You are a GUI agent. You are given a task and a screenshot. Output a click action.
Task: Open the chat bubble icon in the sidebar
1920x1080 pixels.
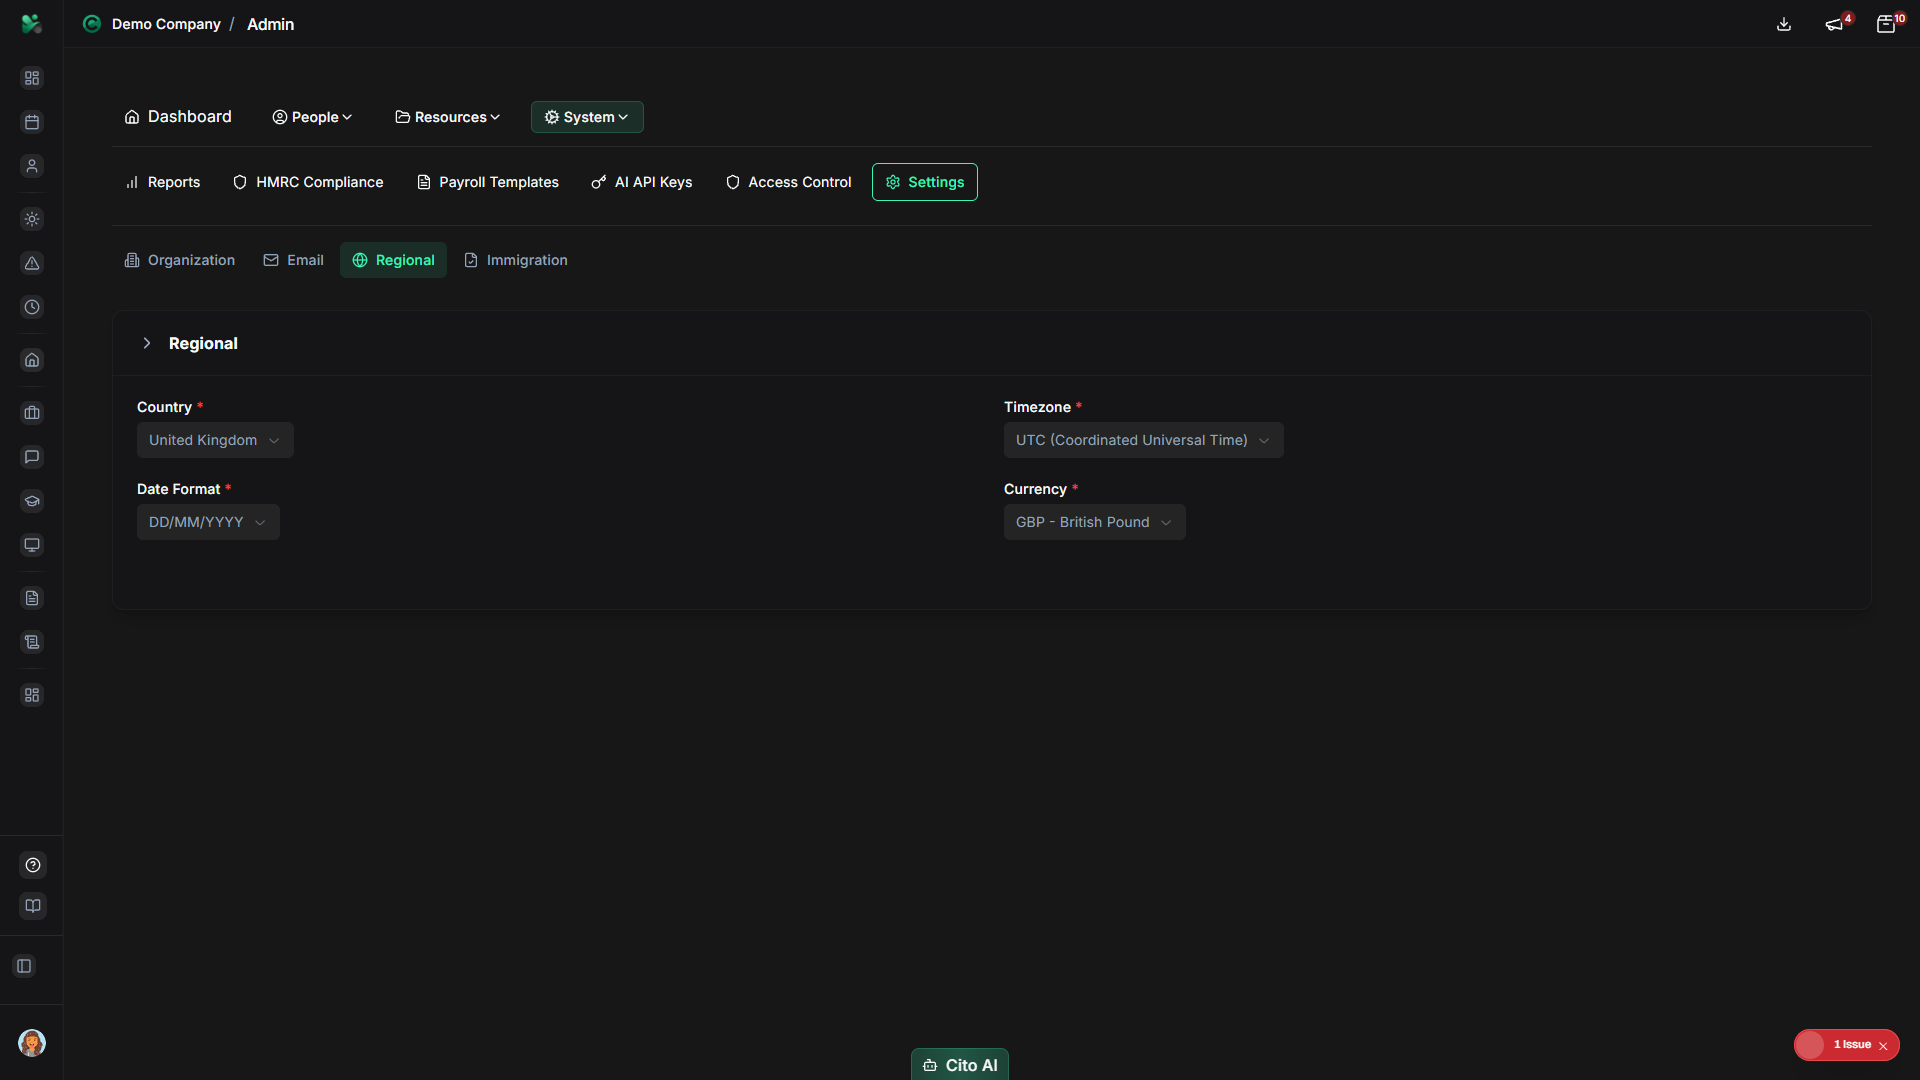32,457
